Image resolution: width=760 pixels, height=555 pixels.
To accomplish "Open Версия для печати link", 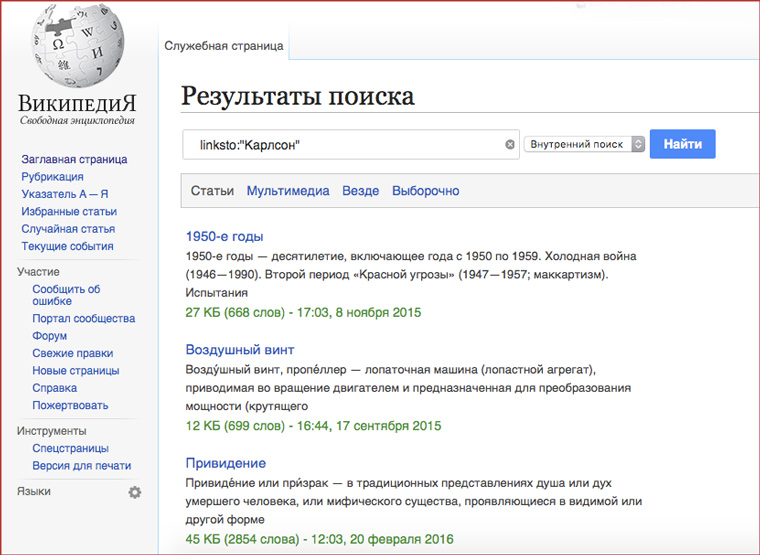I will 81,466.
